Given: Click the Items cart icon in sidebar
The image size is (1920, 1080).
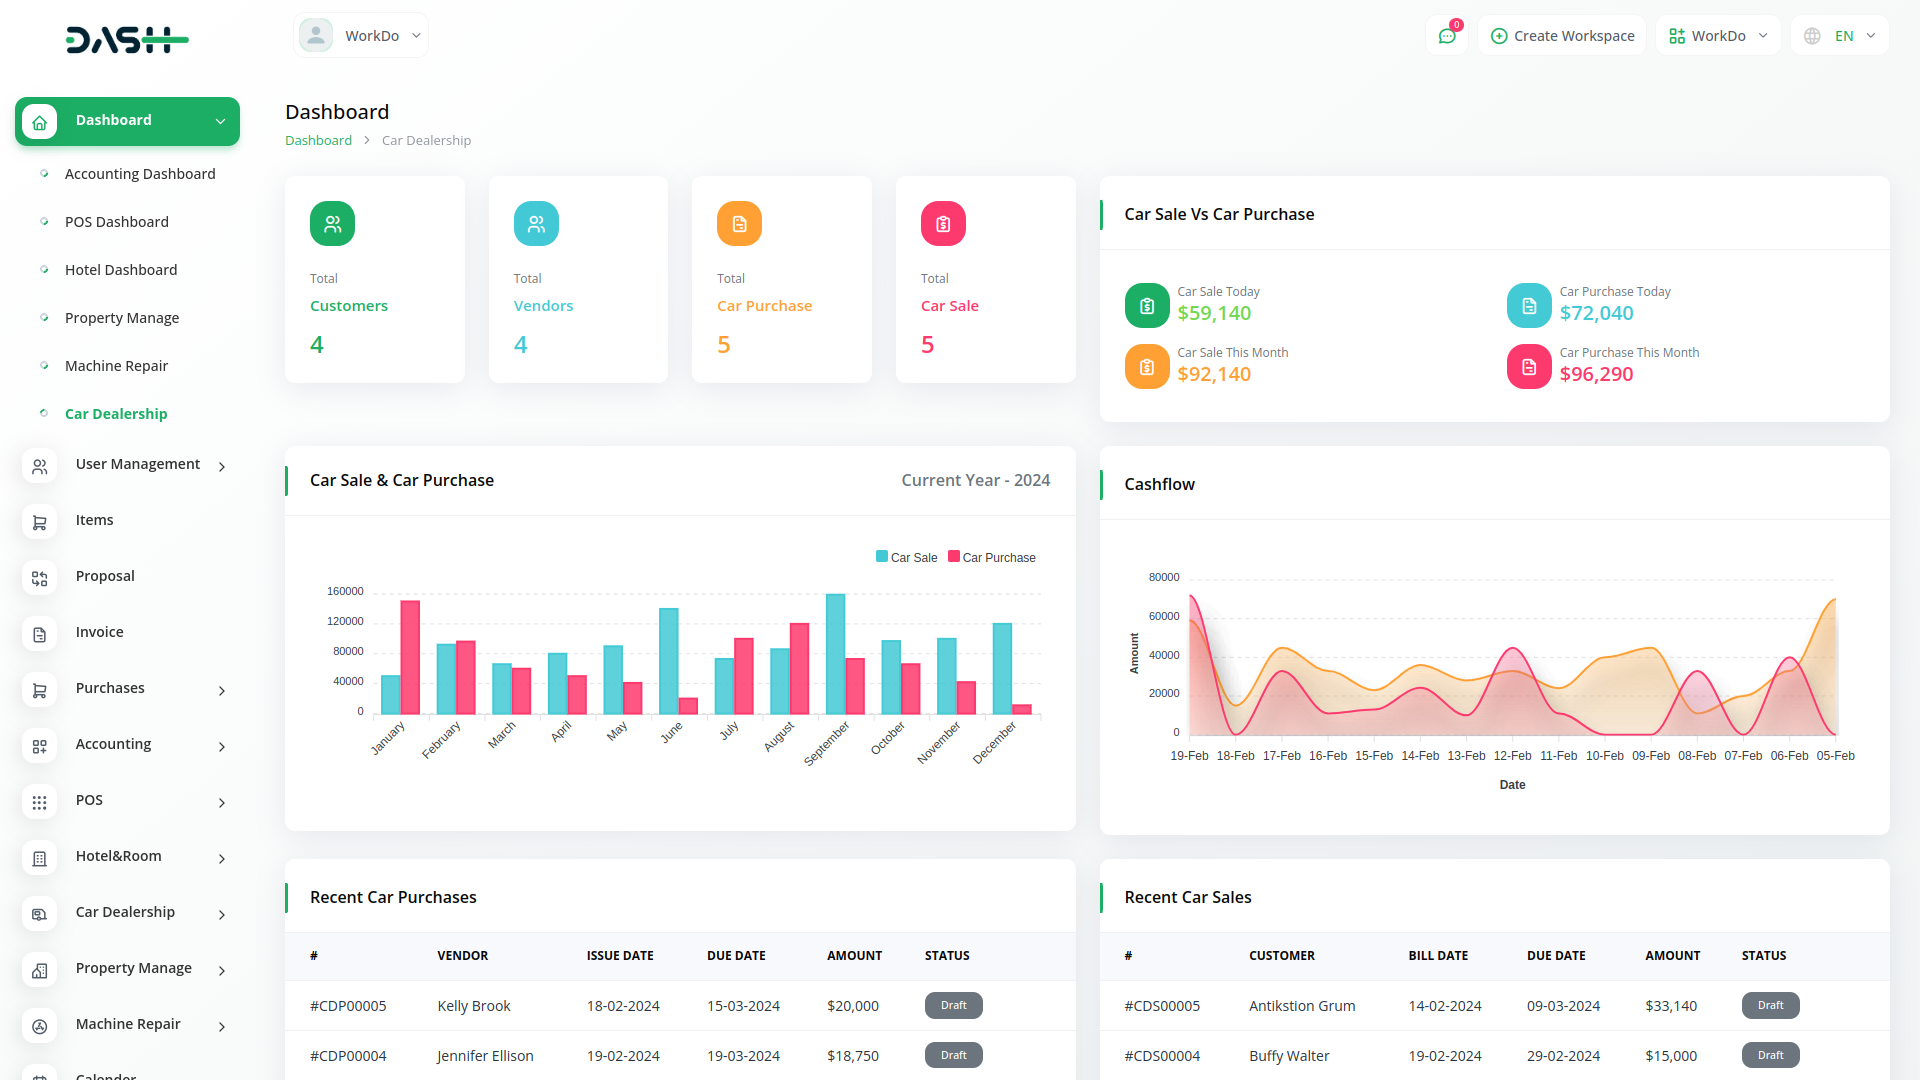Looking at the screenshot, I should tap(40, 522).
